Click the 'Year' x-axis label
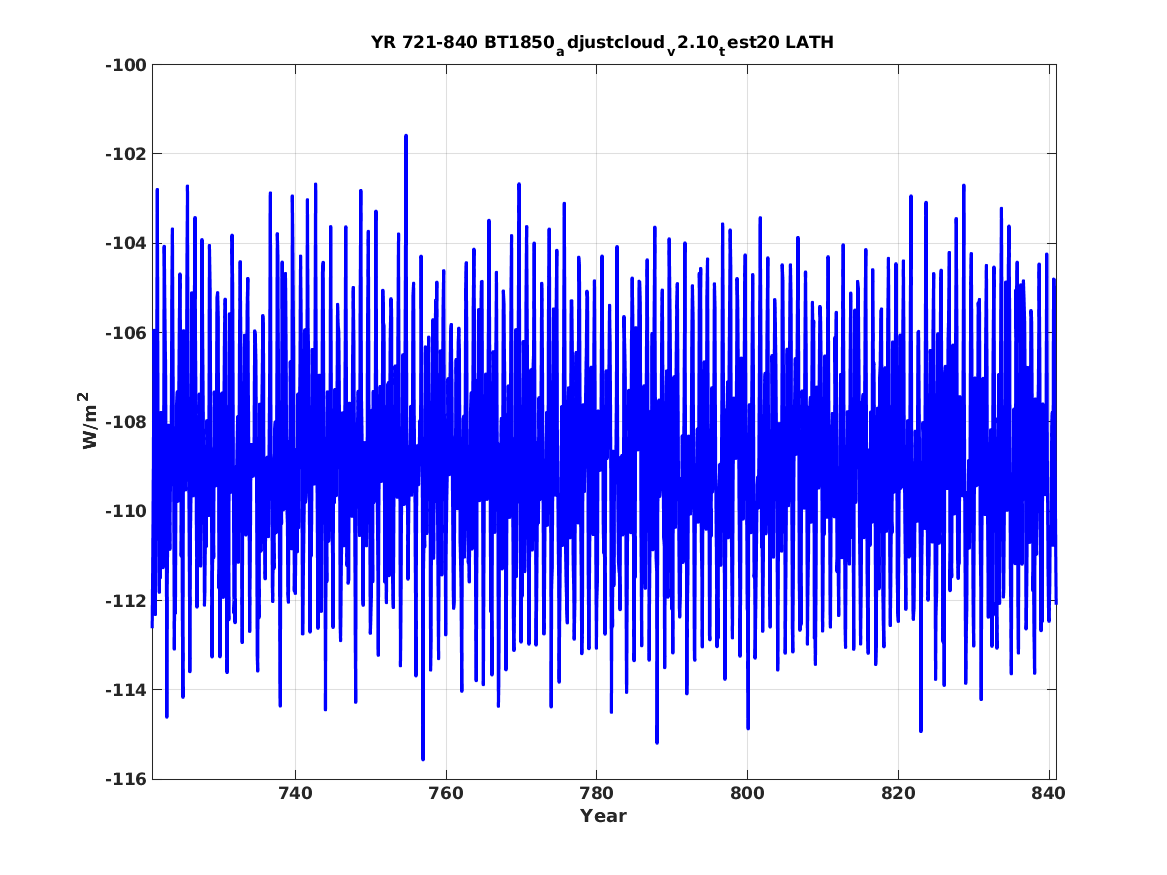 603,816
